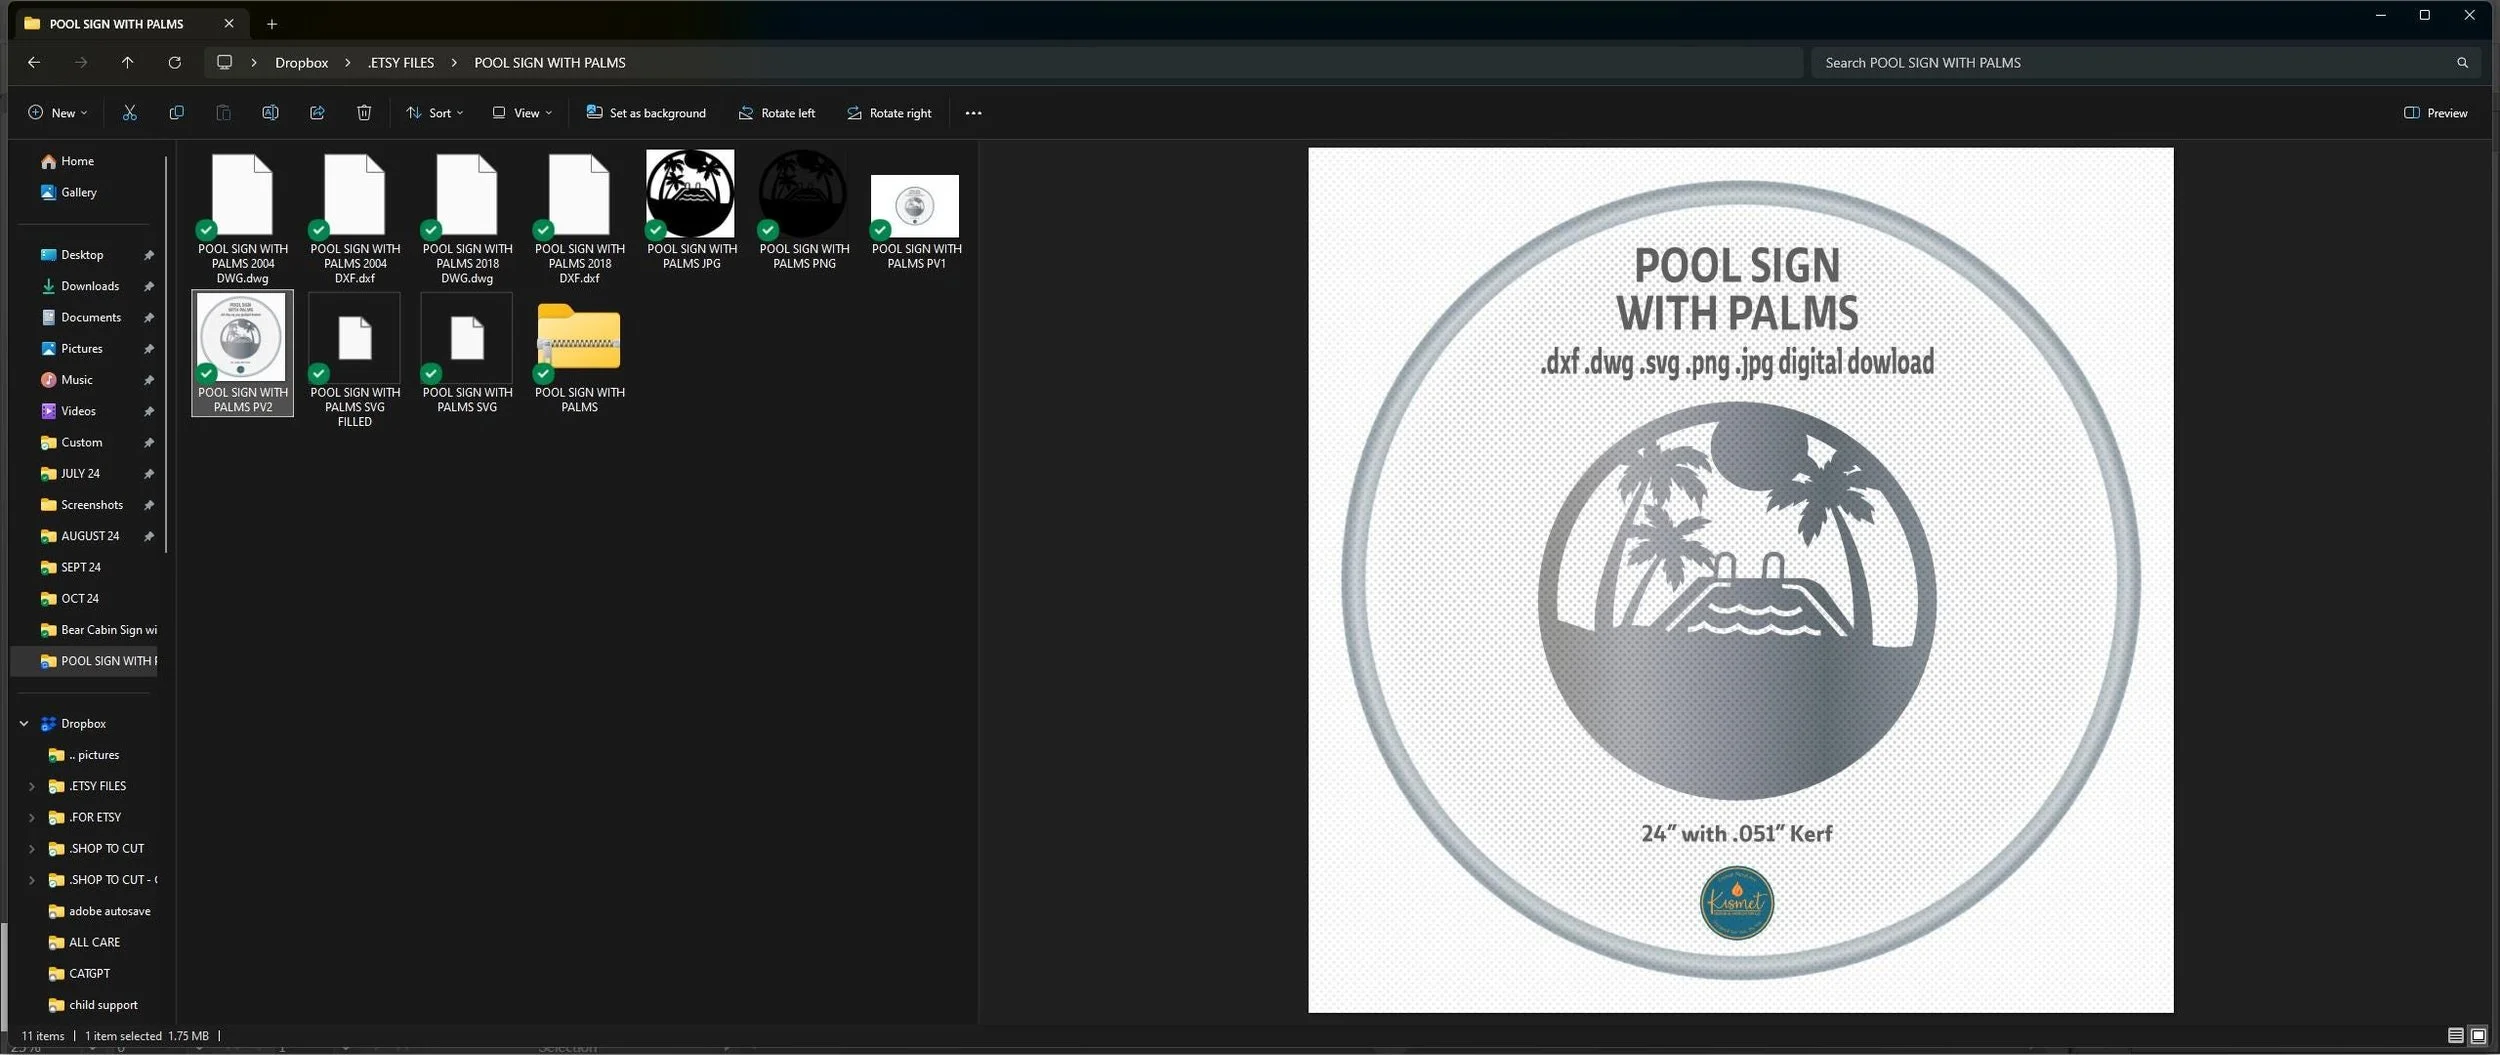The height and width of the screenshot is (1055, 2500).
Task: Expand the chevron after Dropbox in path
Action: point(347,62)
